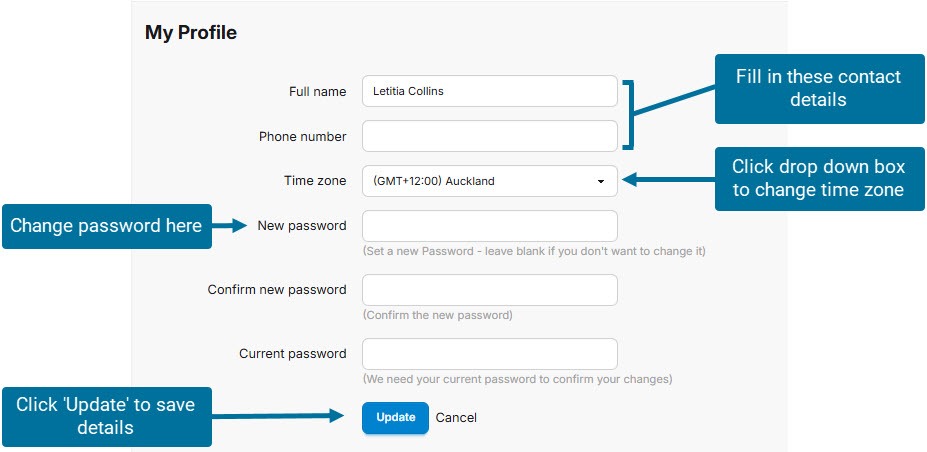Viewport: 927px width, 452px height.
Task: Click the My Profile heading
Action: [191, 33]
